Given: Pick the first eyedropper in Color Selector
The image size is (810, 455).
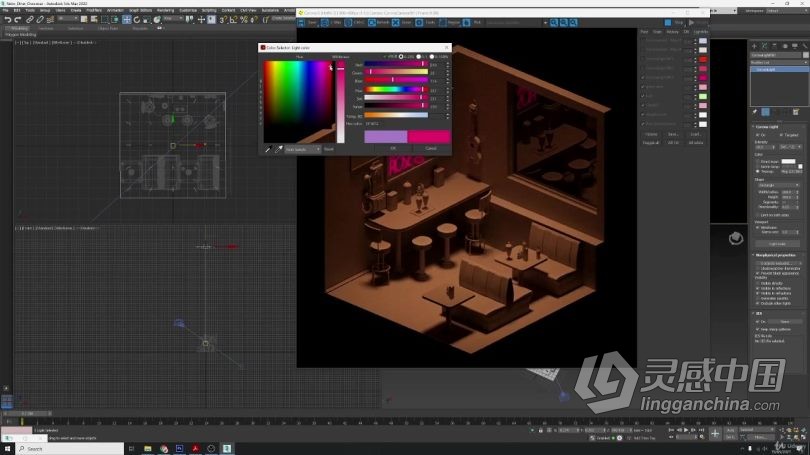Looking at the screenshot, I should 268,149.
